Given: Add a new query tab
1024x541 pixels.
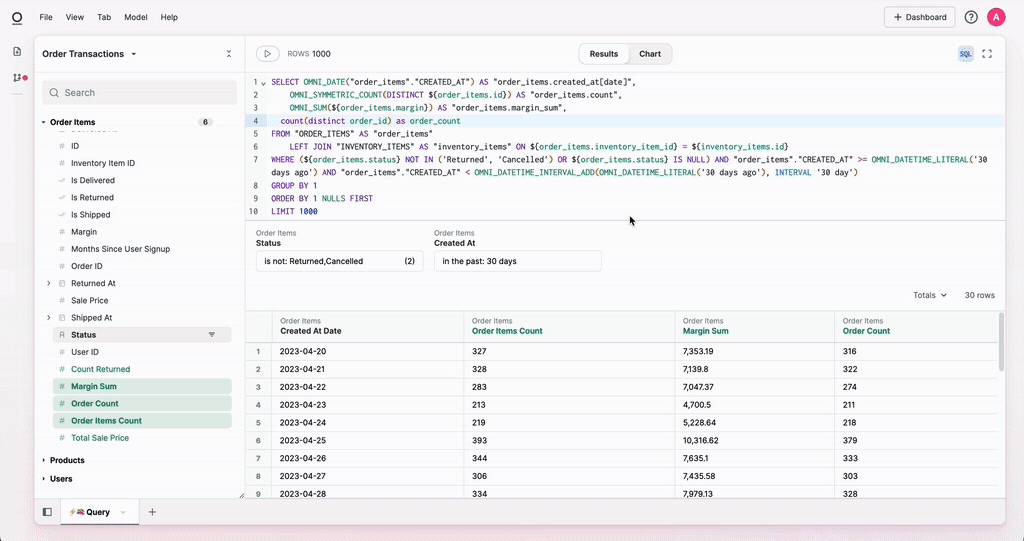Looking at the screenshot, I should coord(152,512).
